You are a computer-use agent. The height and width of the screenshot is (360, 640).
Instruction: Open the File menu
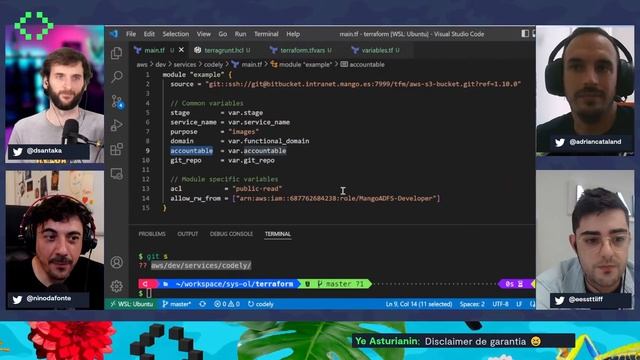(131, 34)
